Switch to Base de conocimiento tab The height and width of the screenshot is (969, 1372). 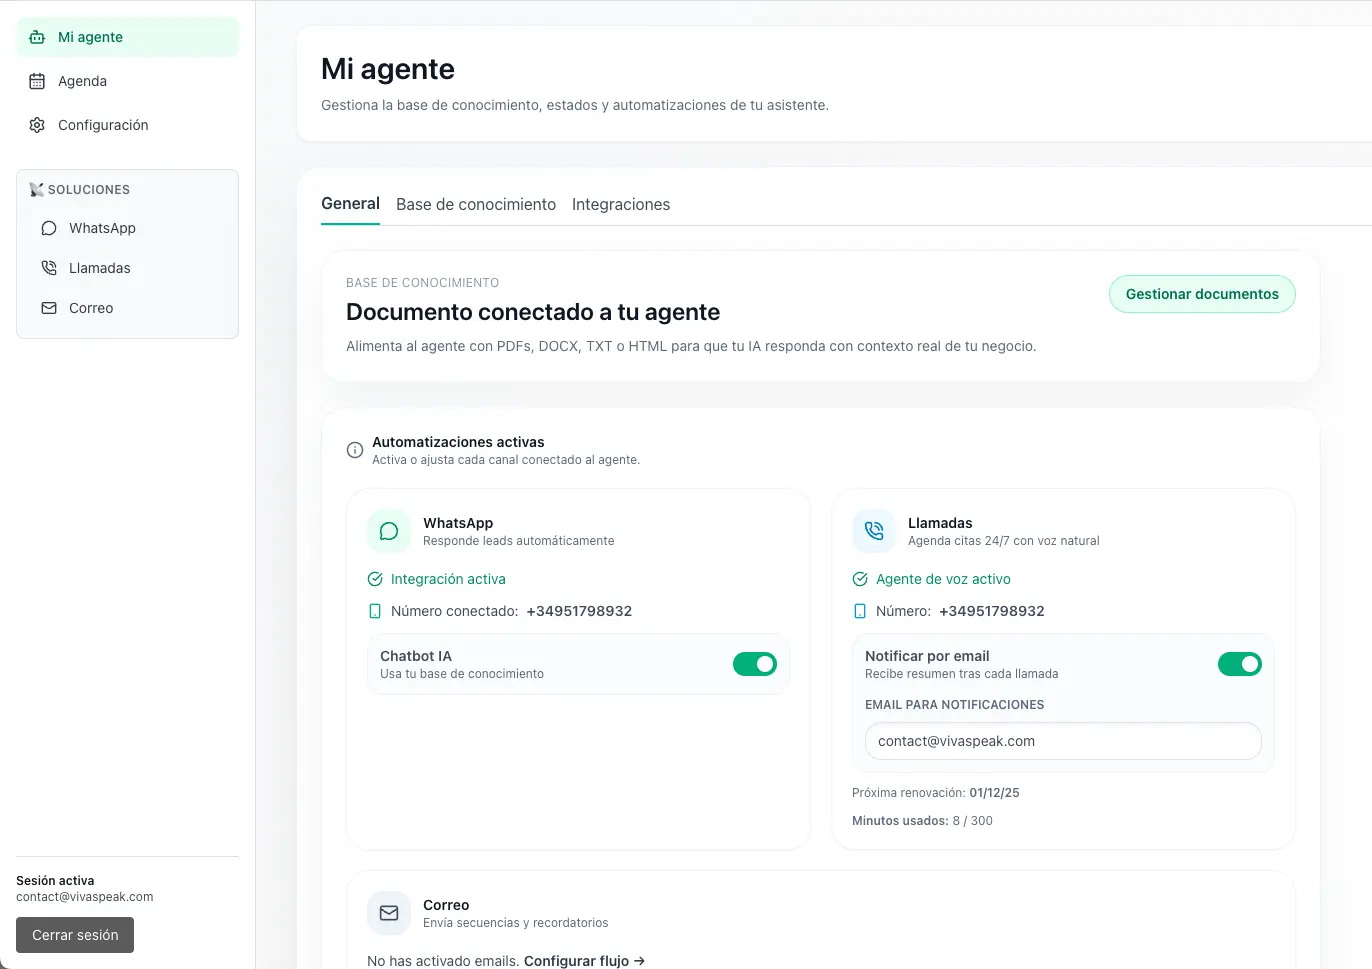click(476, 204)
